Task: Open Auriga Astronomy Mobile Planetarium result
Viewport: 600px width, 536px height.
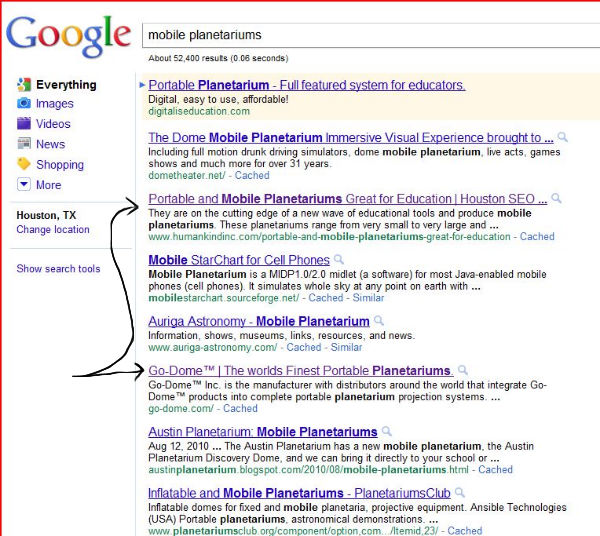Action: pos(259,321)
